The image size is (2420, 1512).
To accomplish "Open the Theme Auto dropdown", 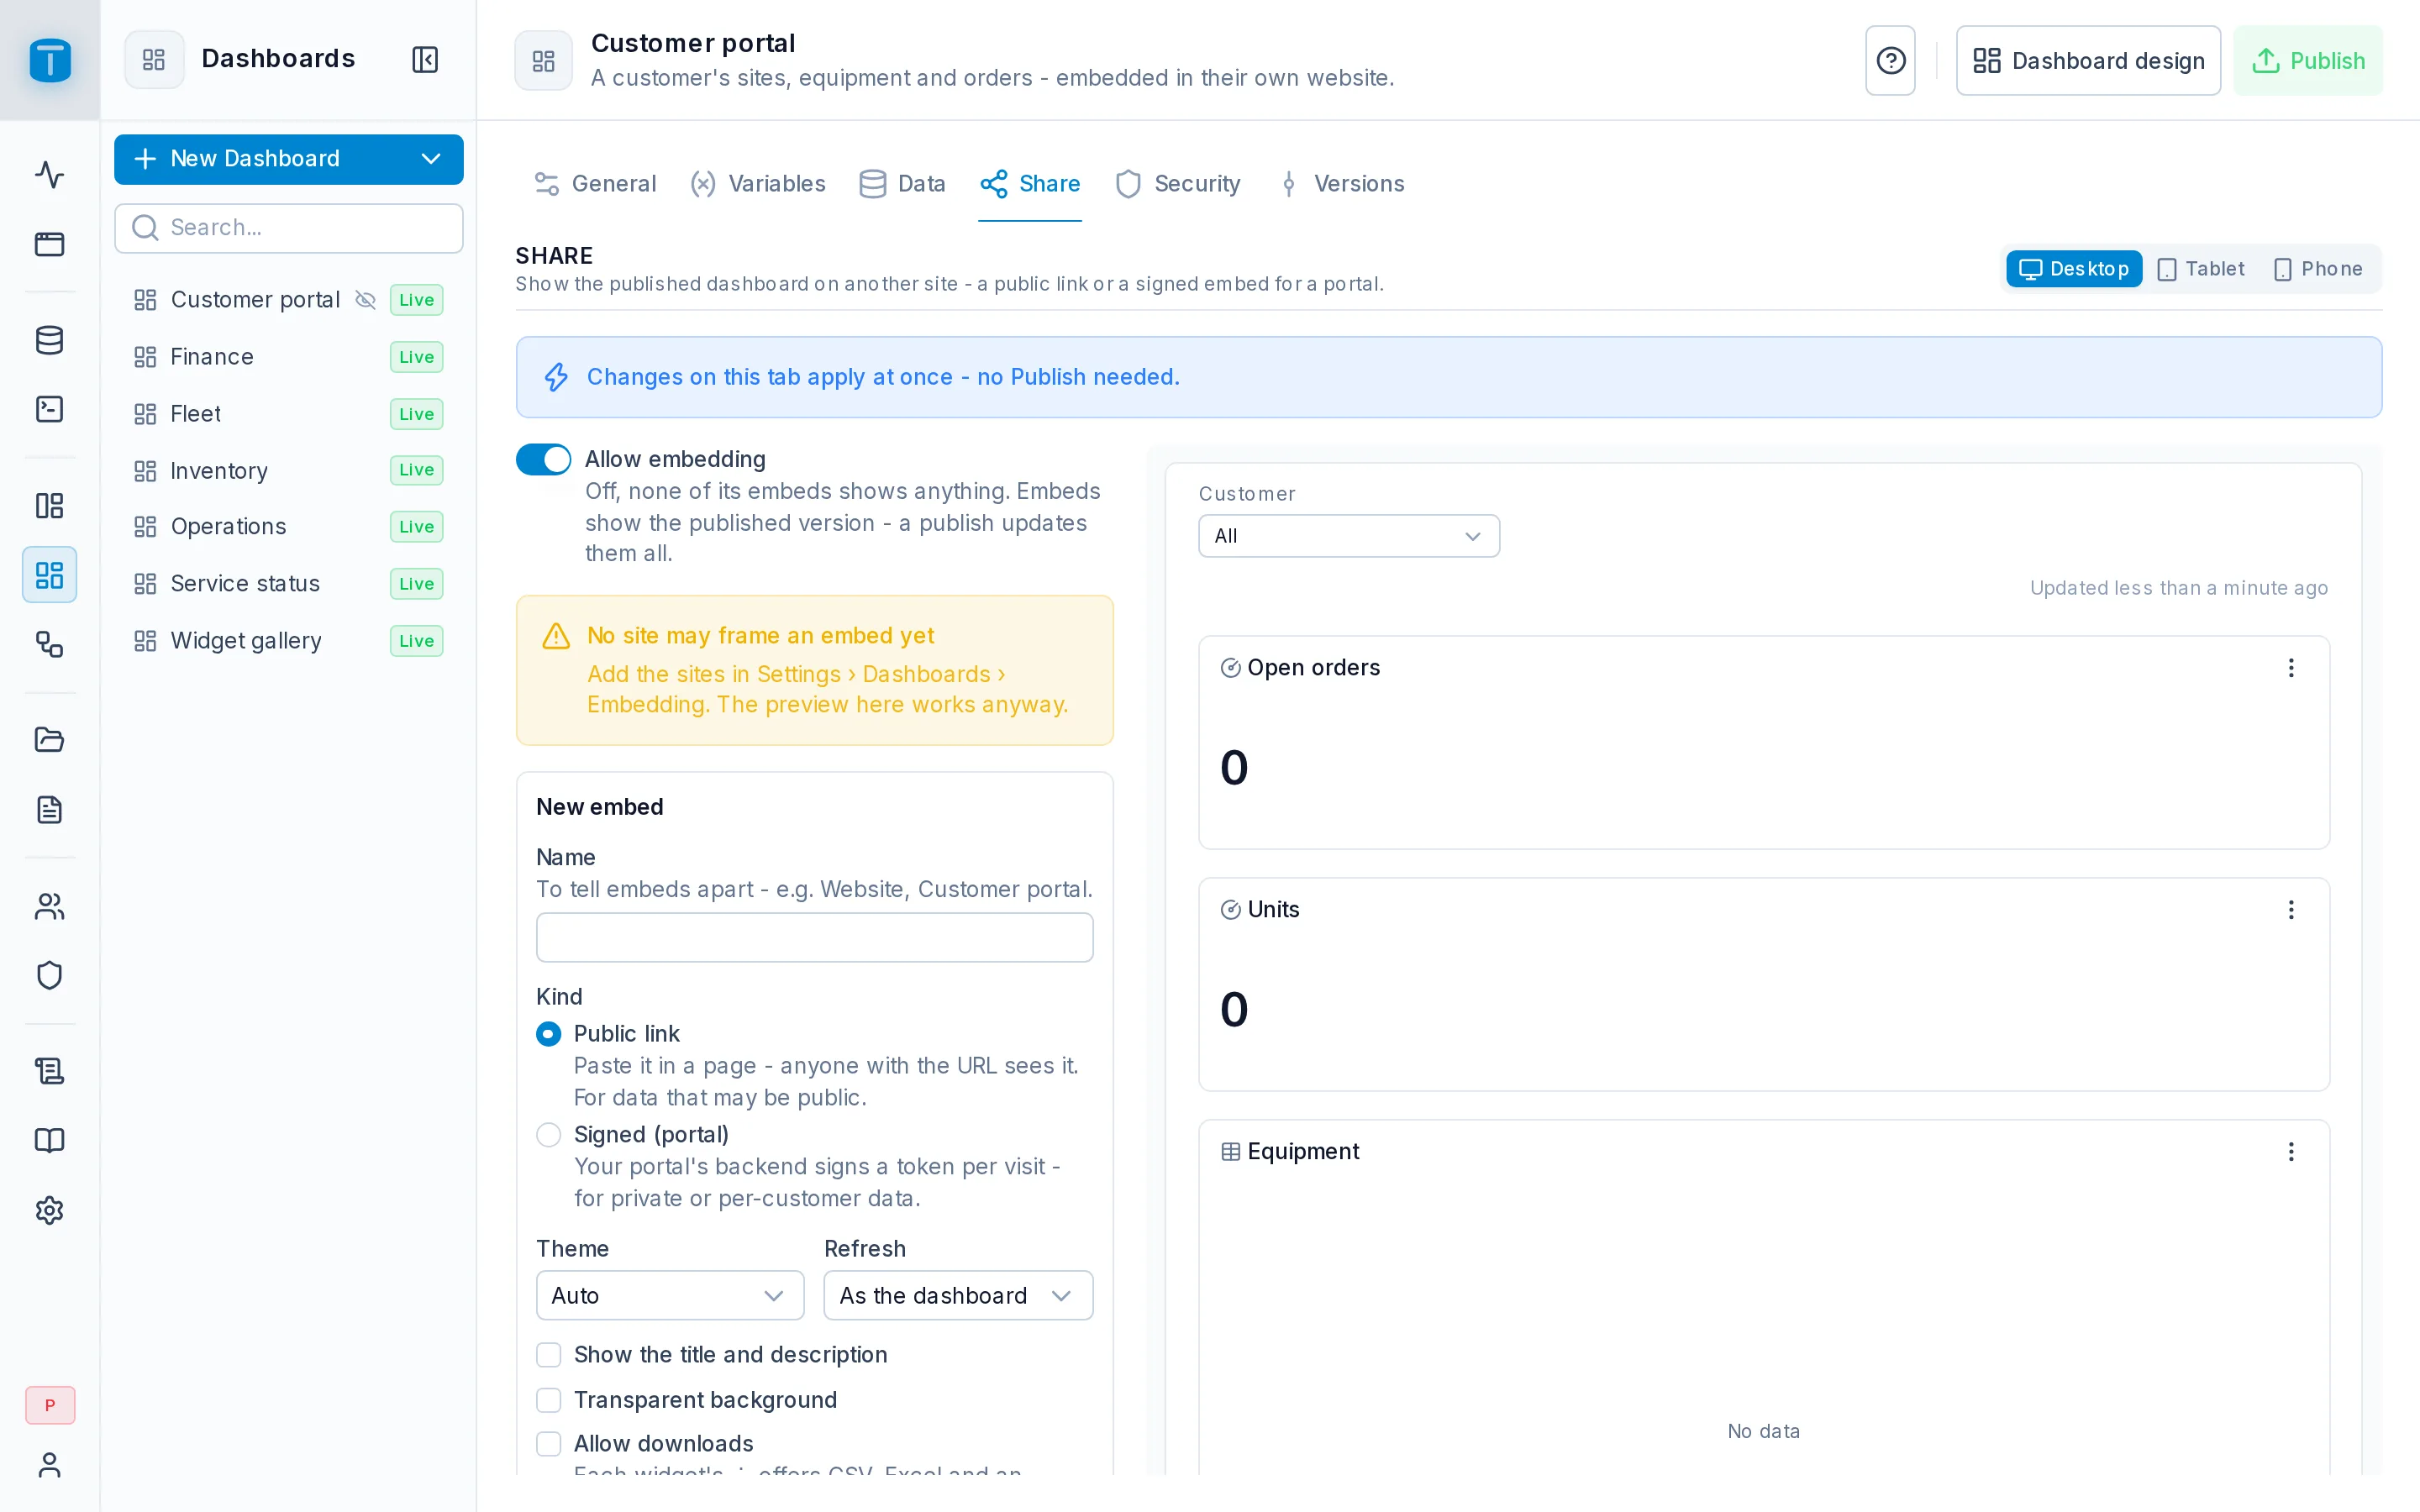I will click(x=670, y=1296).
